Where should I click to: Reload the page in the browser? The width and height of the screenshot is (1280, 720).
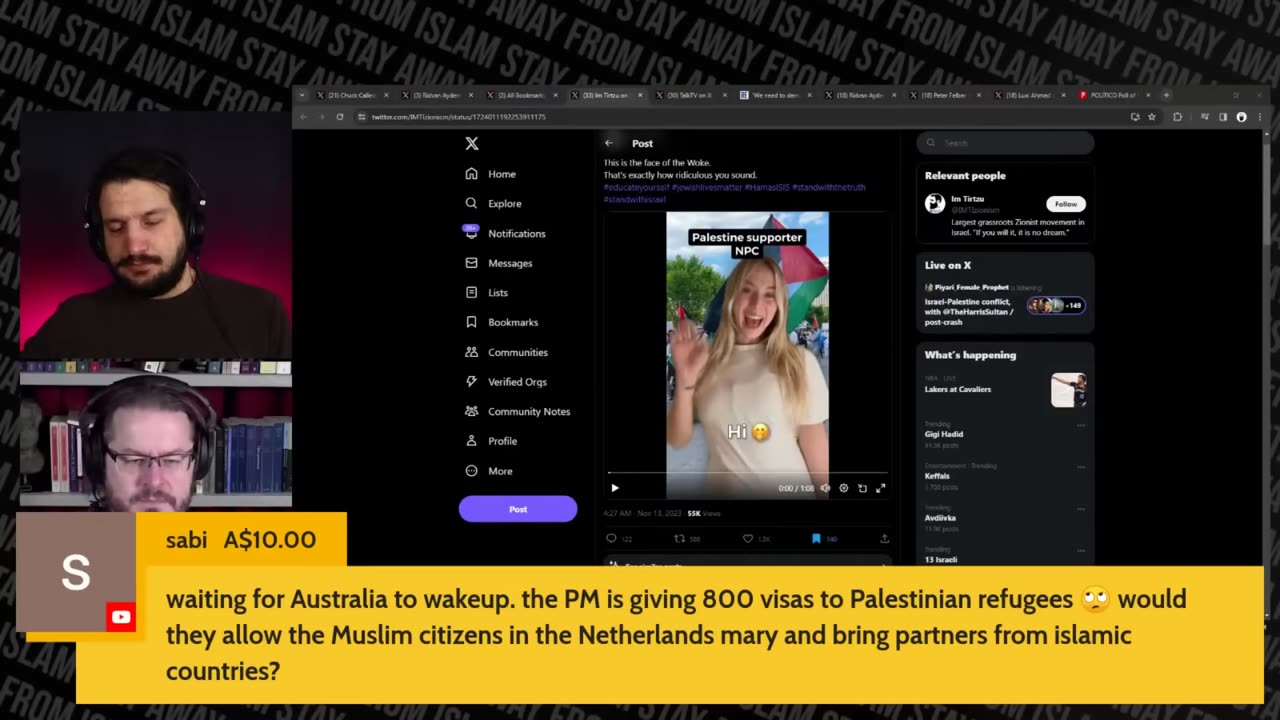340,117
